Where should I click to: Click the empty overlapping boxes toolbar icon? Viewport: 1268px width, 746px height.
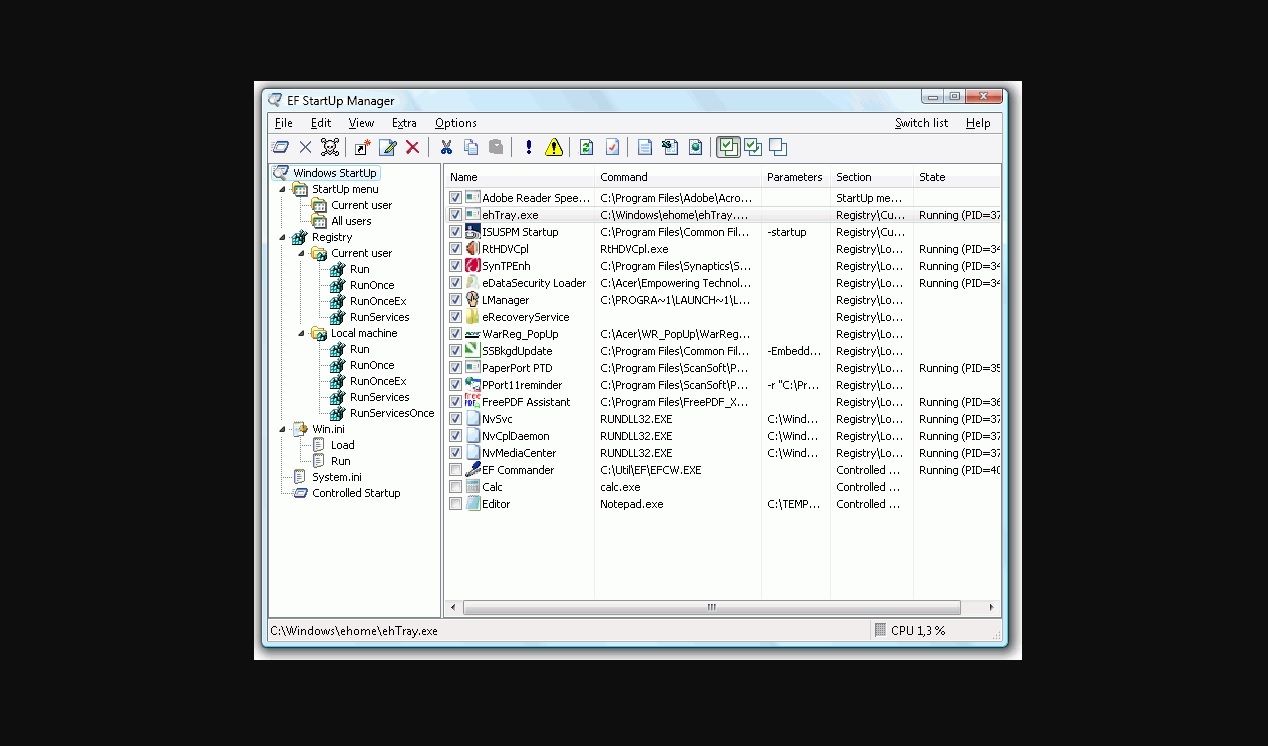coord(778,148)
